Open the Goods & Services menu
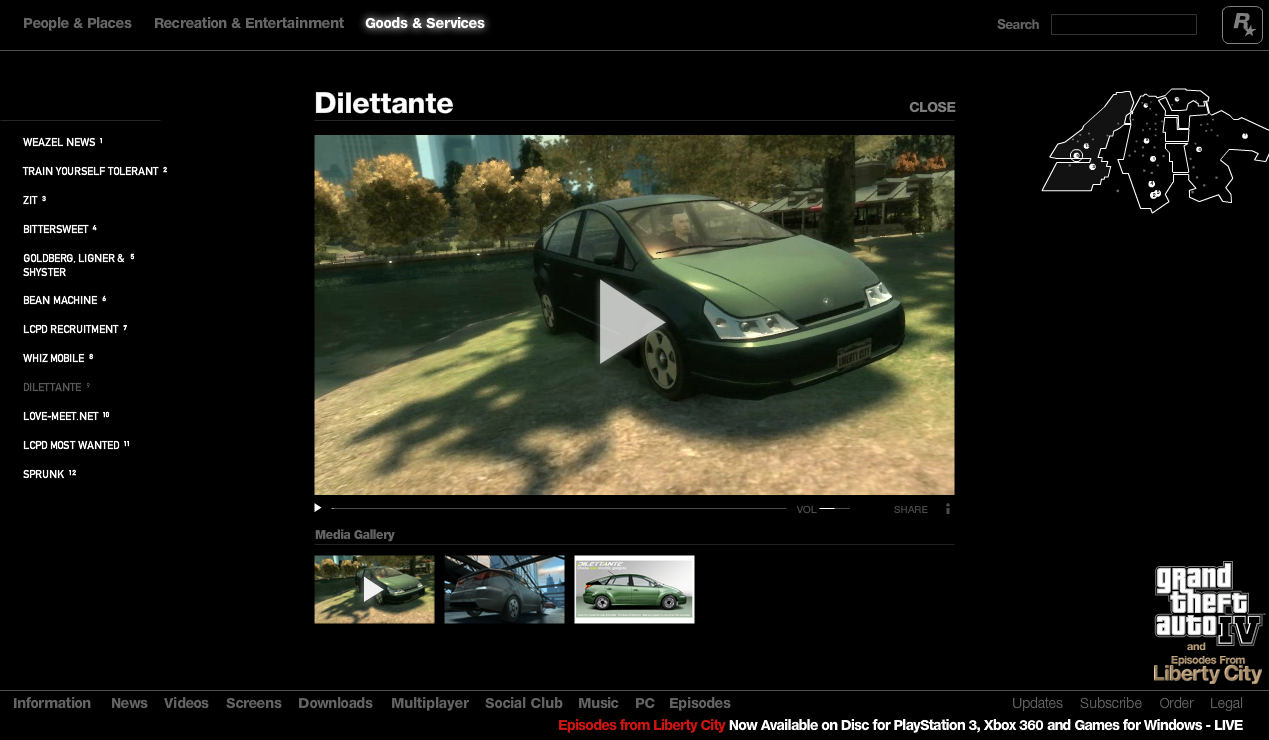Viewport: 1269px width, 740px height. [x=425, y=23]
